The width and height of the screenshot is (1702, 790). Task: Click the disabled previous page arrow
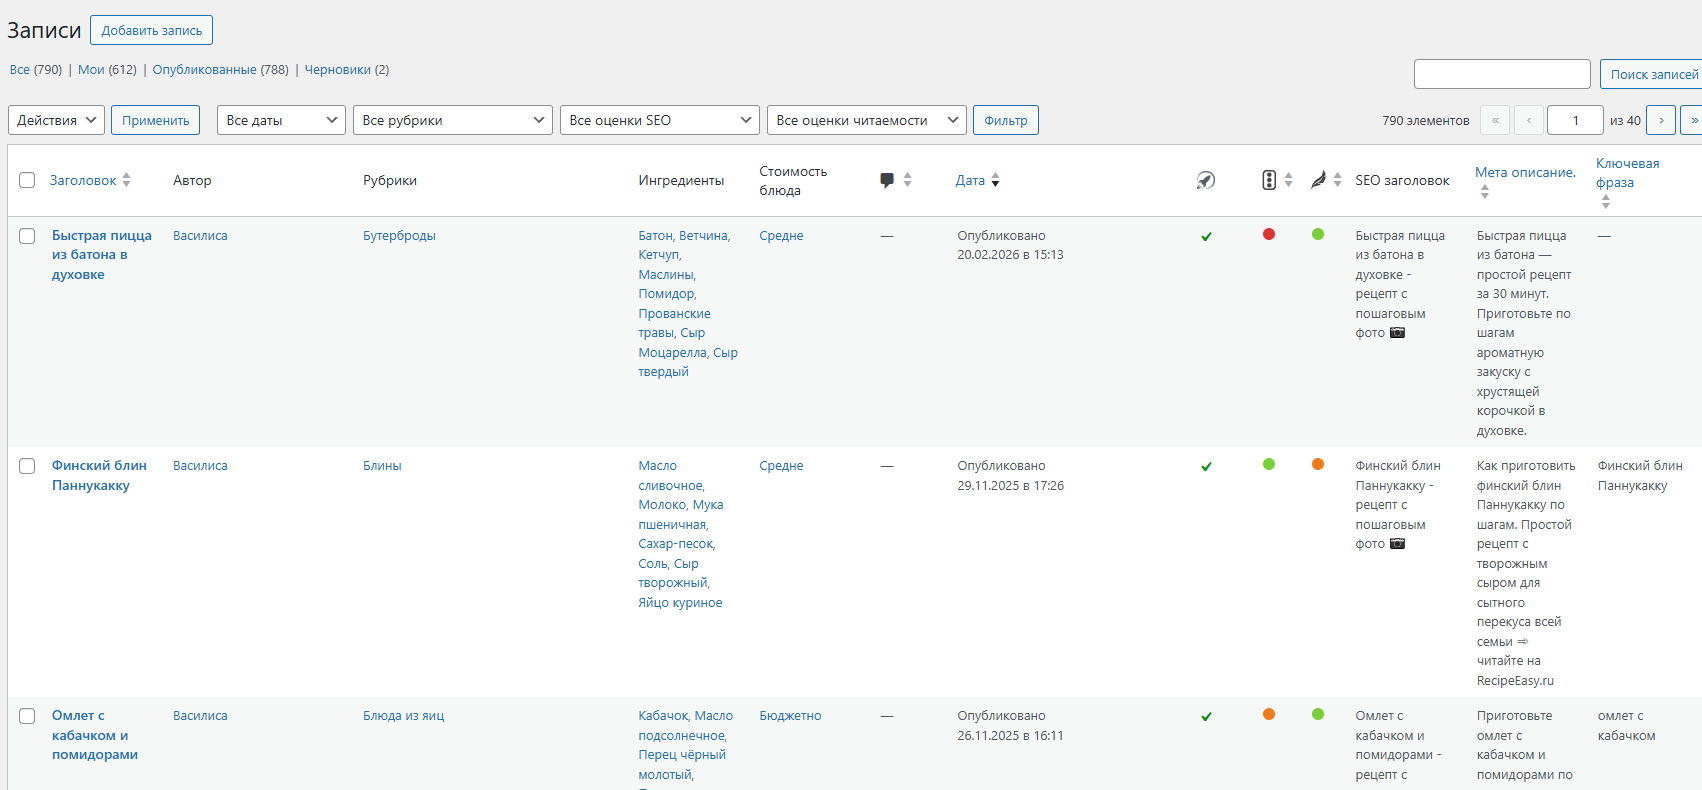coord(1529,120)
